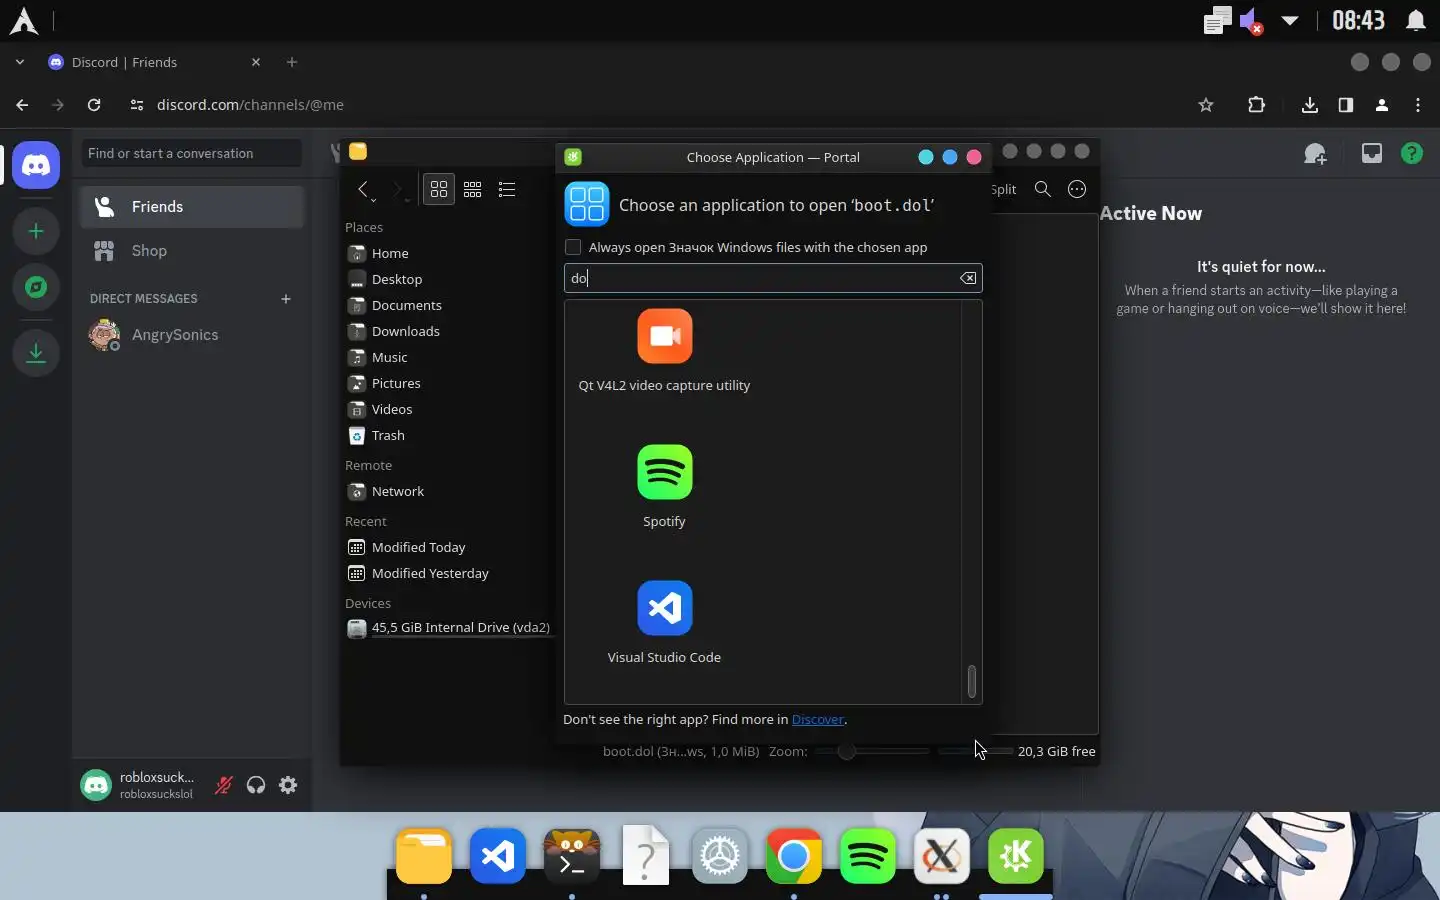Open AngrySonics direct message
Image resolution: width=1440 pixels, height=900 pixels.
tap(192, 335)
